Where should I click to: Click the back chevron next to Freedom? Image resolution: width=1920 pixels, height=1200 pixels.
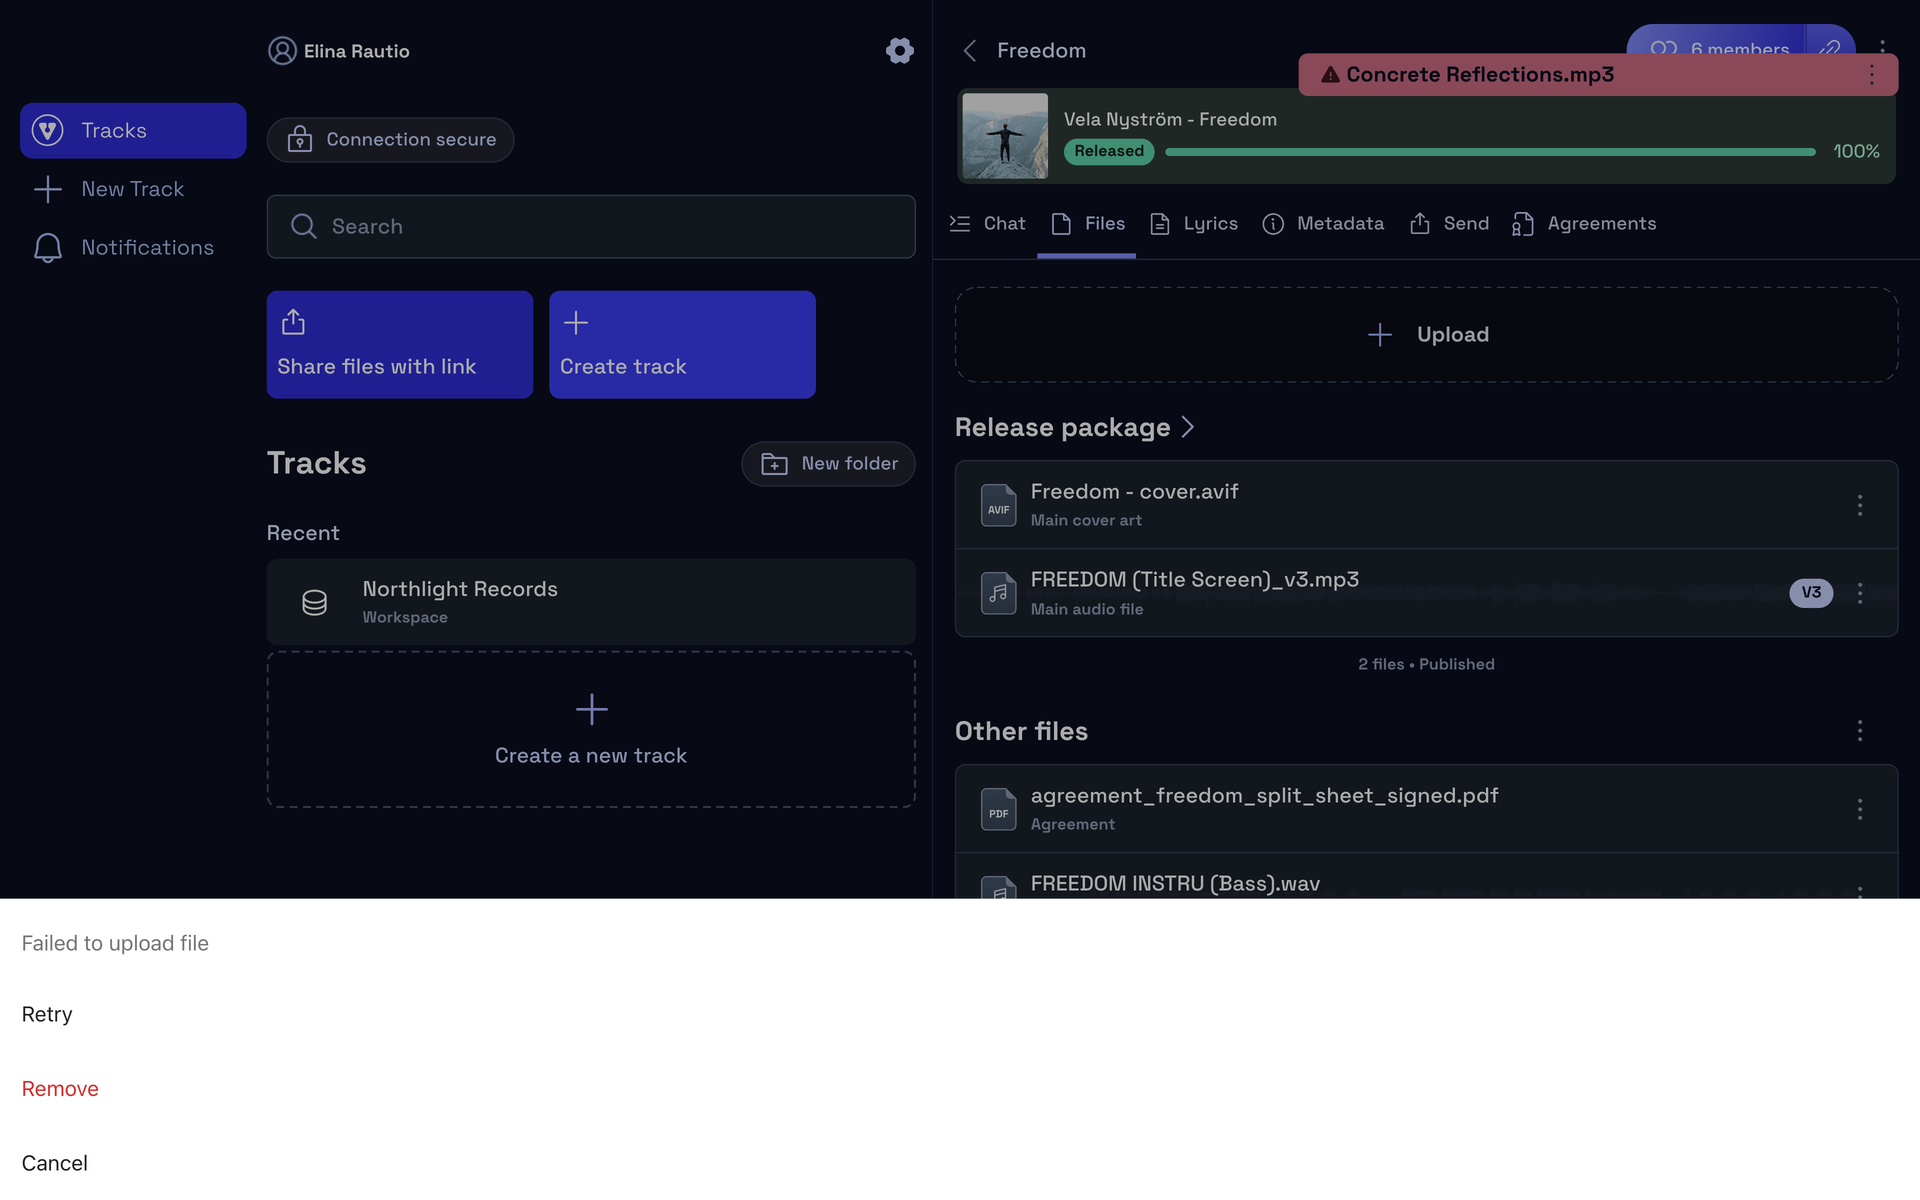(969, 51)
